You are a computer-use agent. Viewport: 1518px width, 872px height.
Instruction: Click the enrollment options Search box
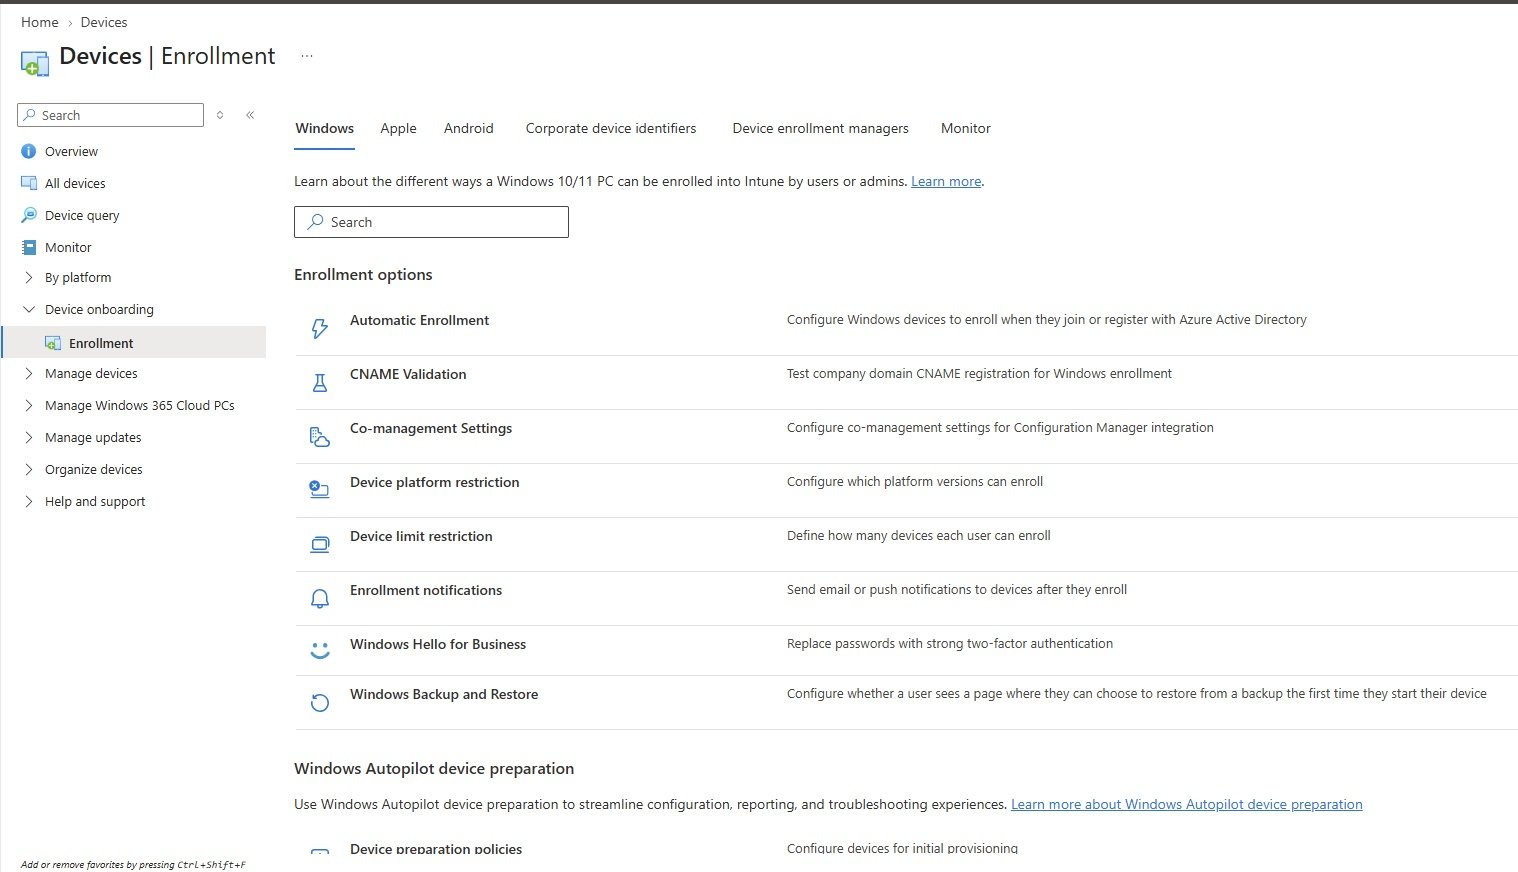[x=431, y=222]
